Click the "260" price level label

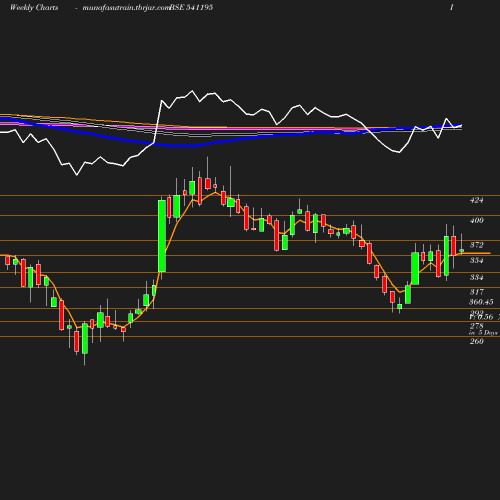(x=476, y=341)
